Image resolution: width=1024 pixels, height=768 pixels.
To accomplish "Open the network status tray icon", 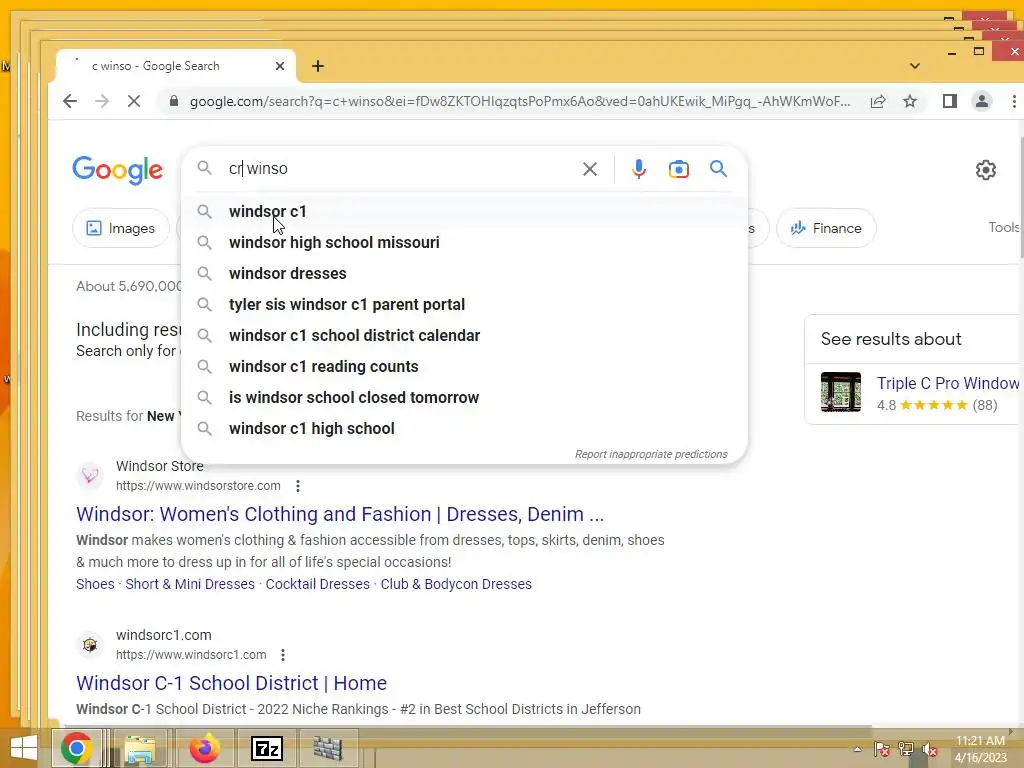I will (x=906, y=750).
